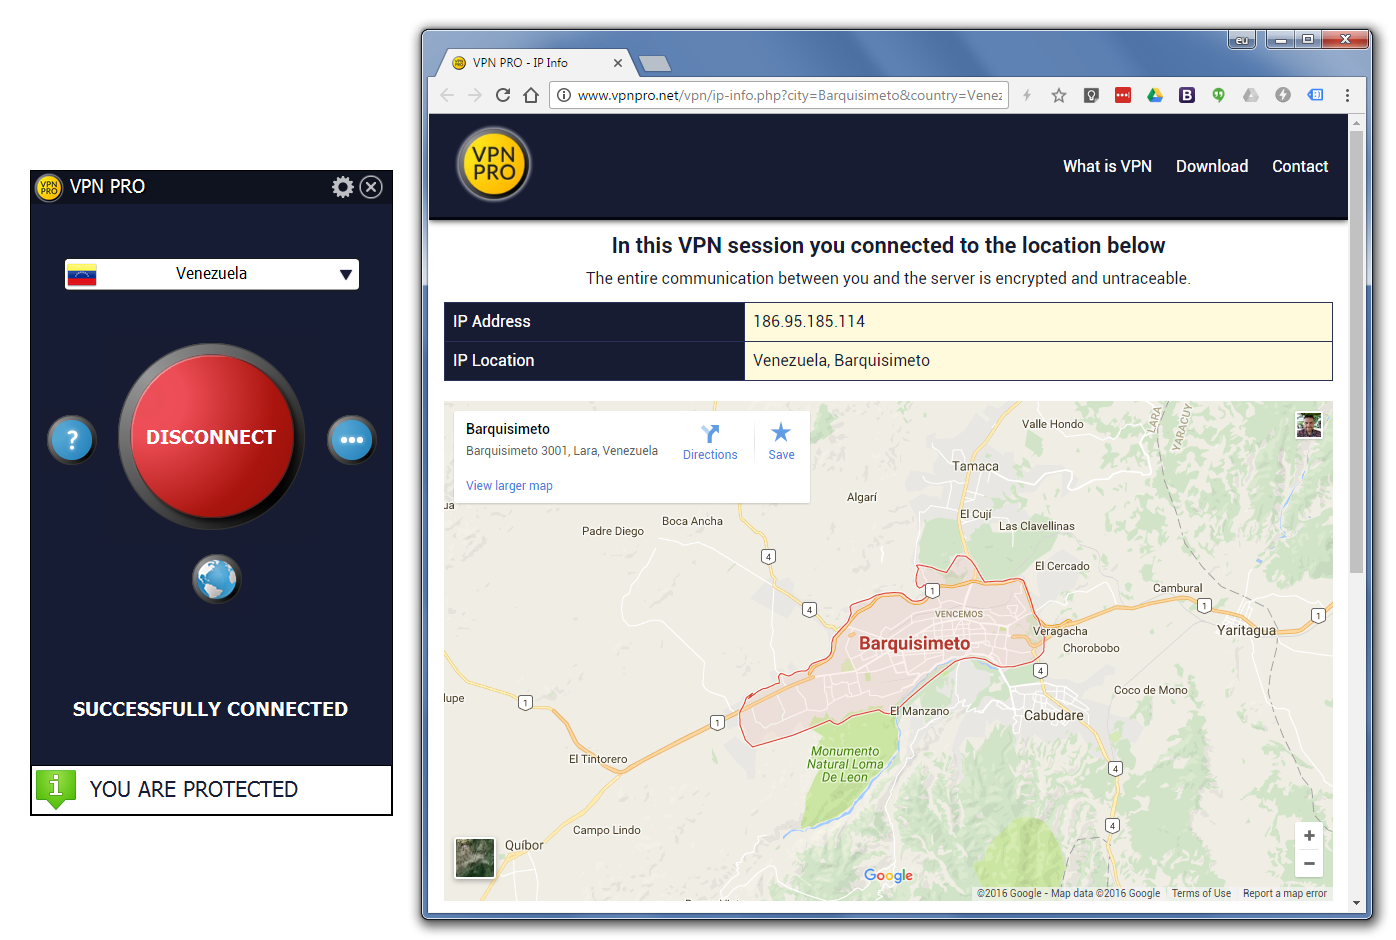
Task: Click the Quibor label on the map
Action: click(x=524, y=845)
